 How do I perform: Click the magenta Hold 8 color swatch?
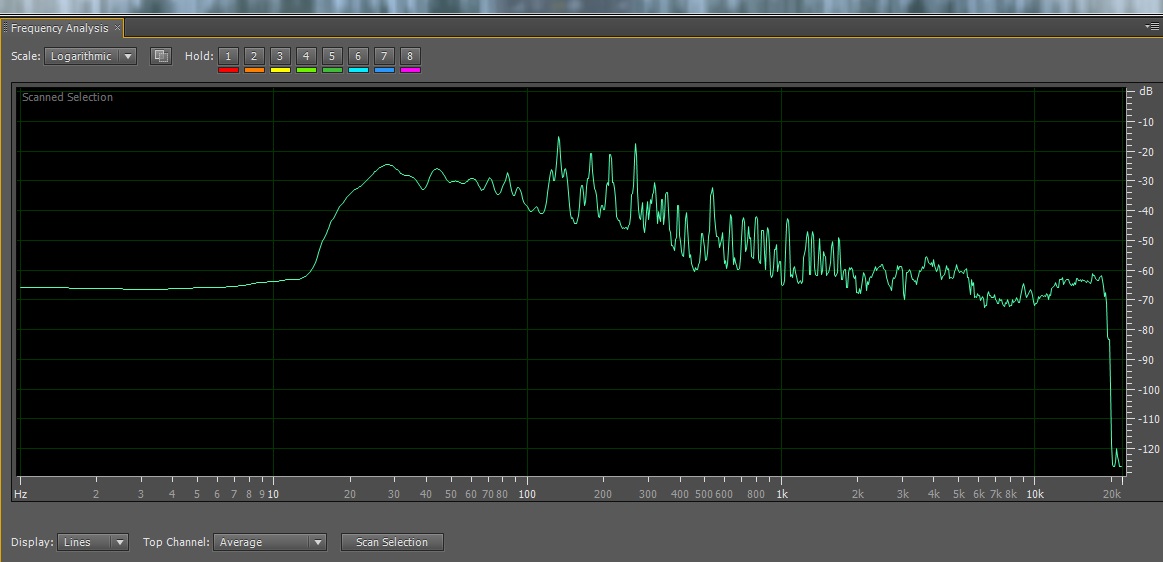click(x=410, y=70)
